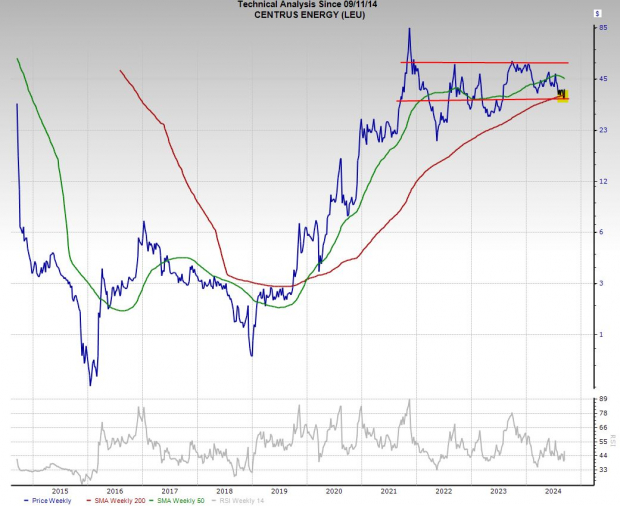Click the yellow highlighted current price marker
This screenshot has width=620, height=506.
pos(562,96)
